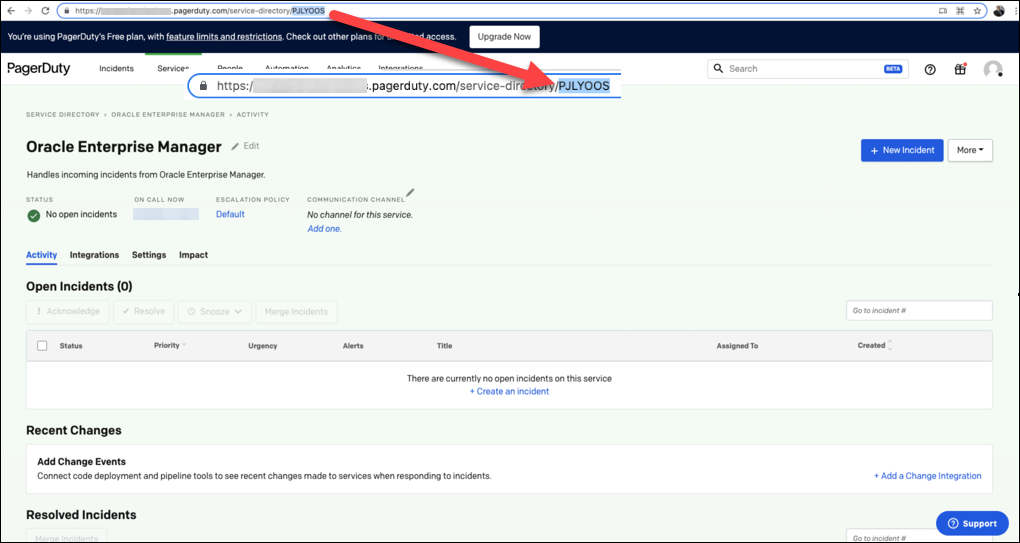Open the user avatar menu in PagerDuty
1020x543 pixels.
tap(993, 70)
